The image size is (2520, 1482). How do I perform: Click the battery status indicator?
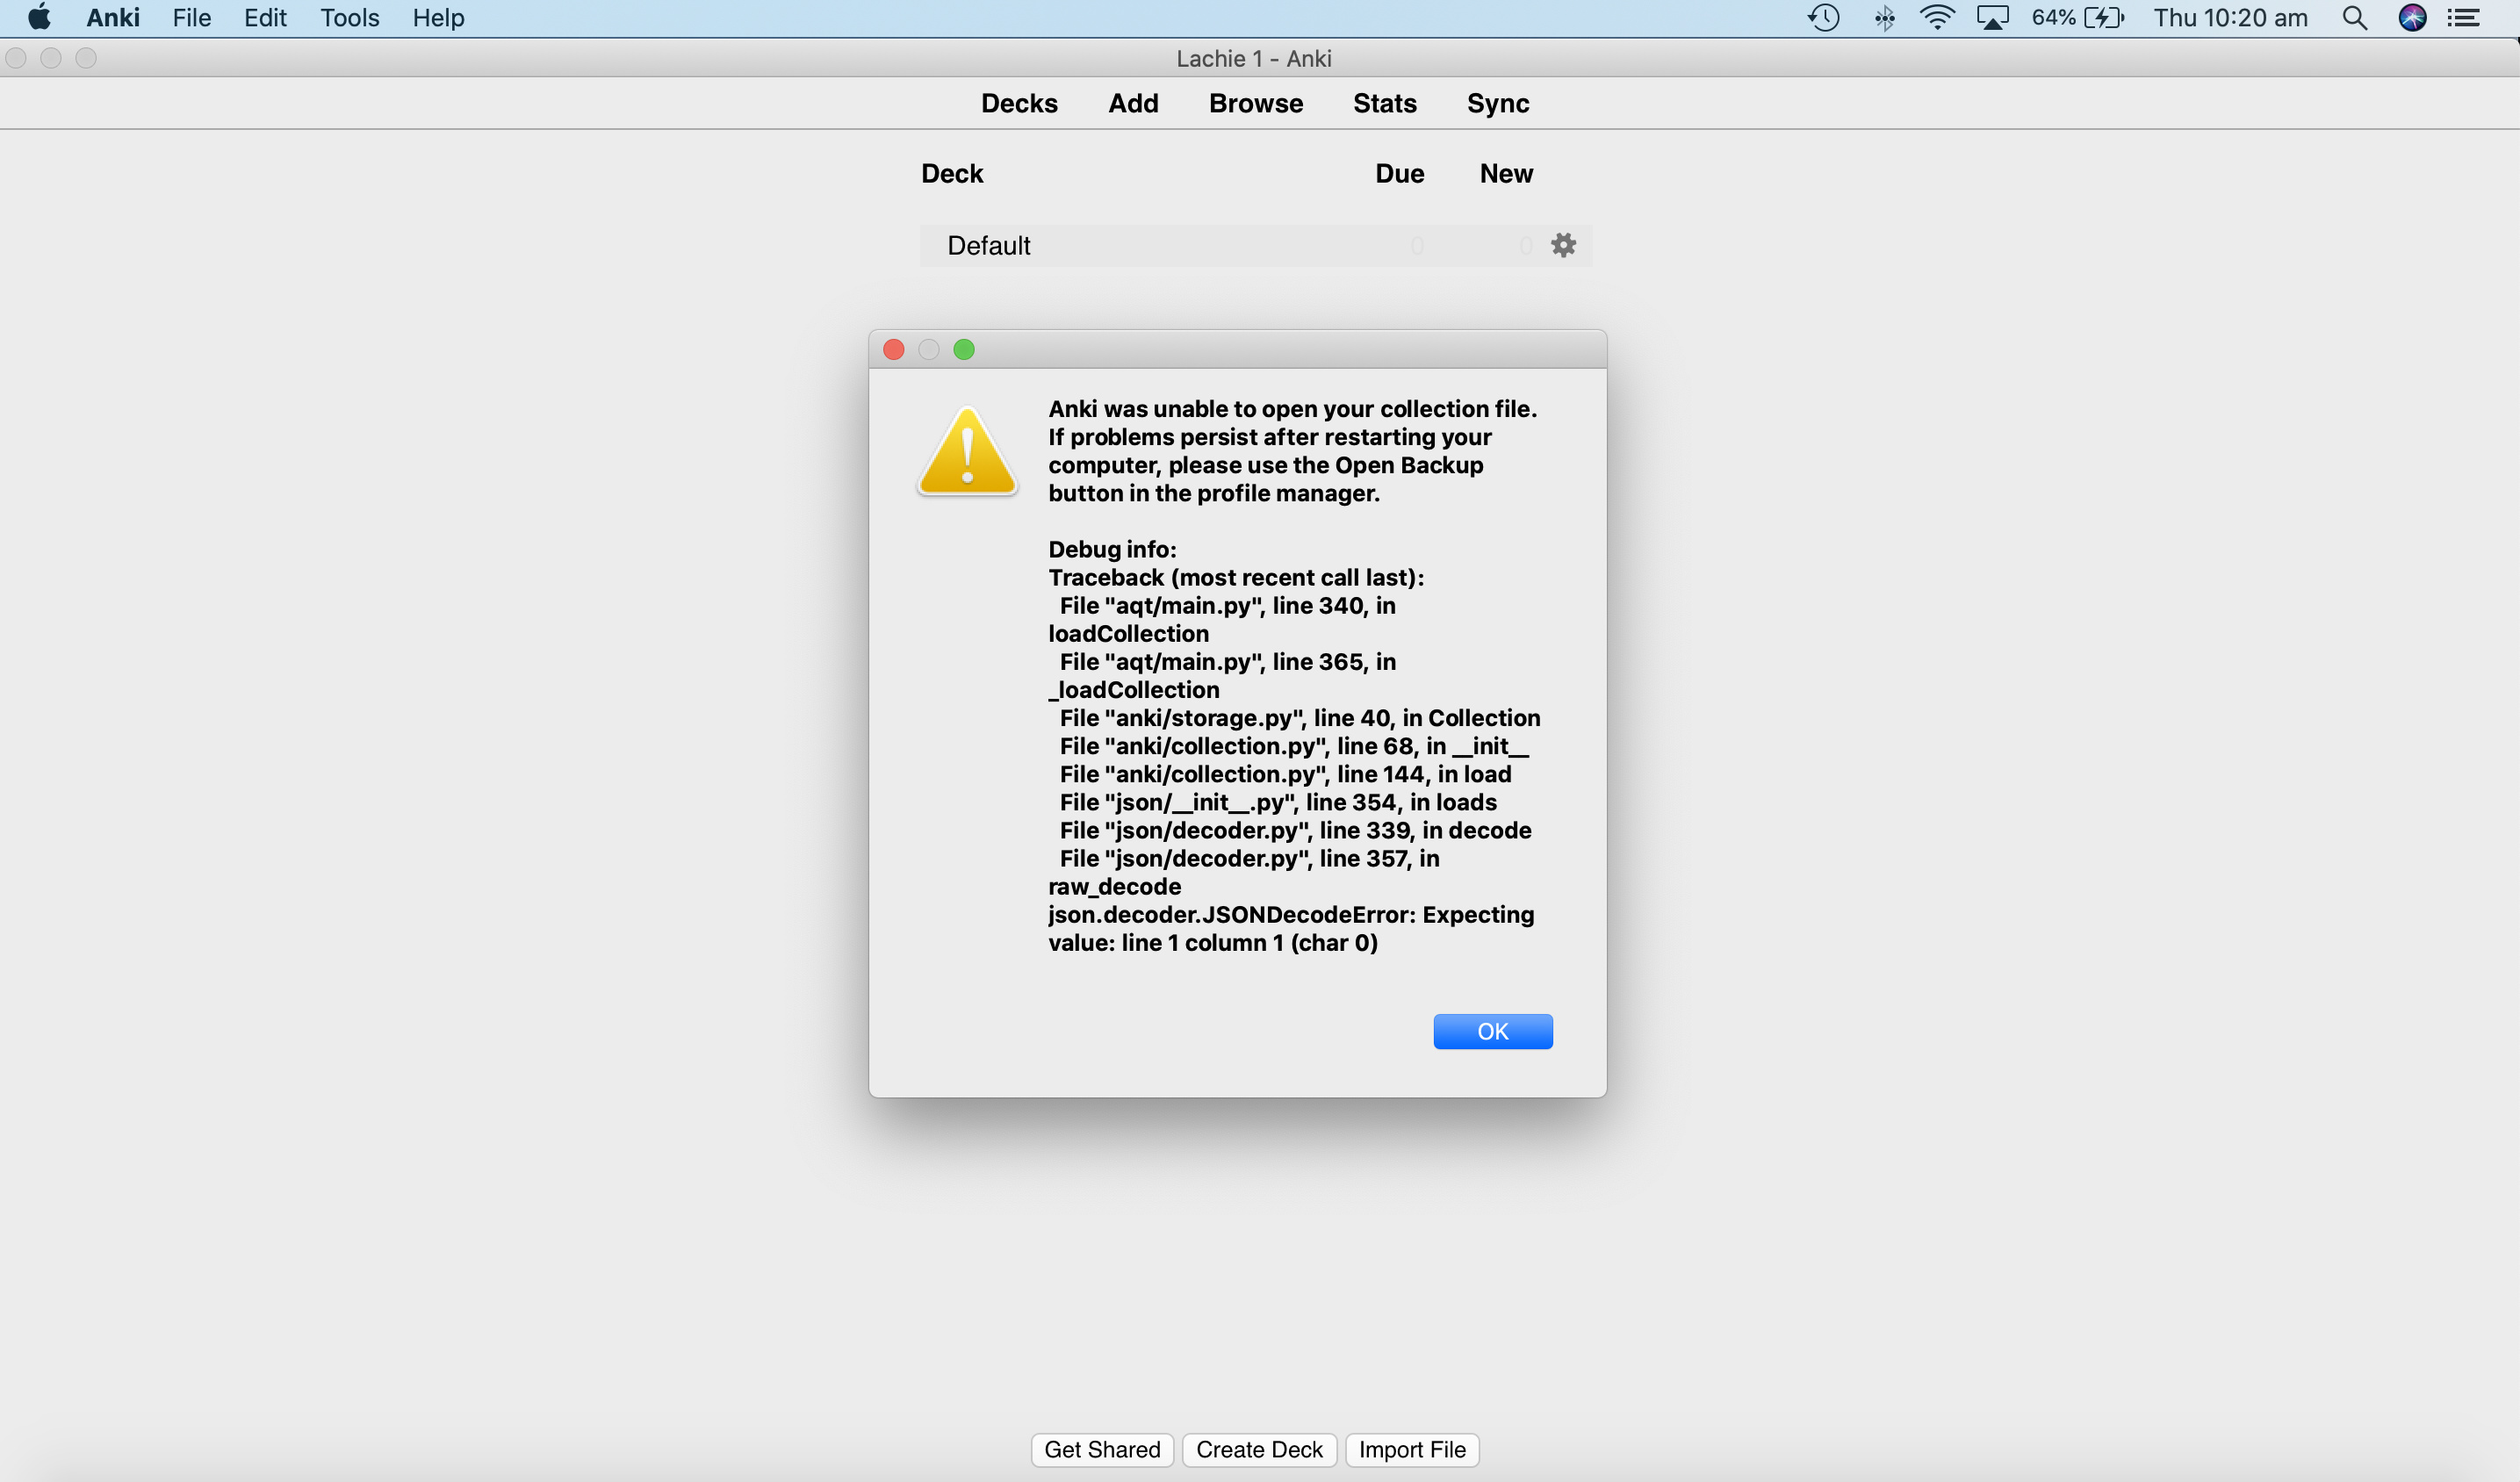click(x=2104, y=18)
